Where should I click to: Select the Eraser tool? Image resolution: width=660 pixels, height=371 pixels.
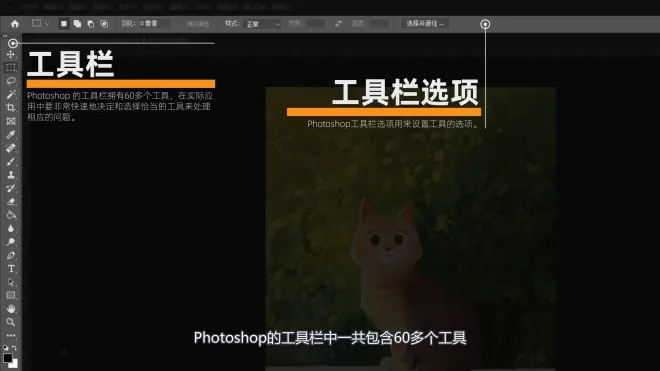pos(11,202)
